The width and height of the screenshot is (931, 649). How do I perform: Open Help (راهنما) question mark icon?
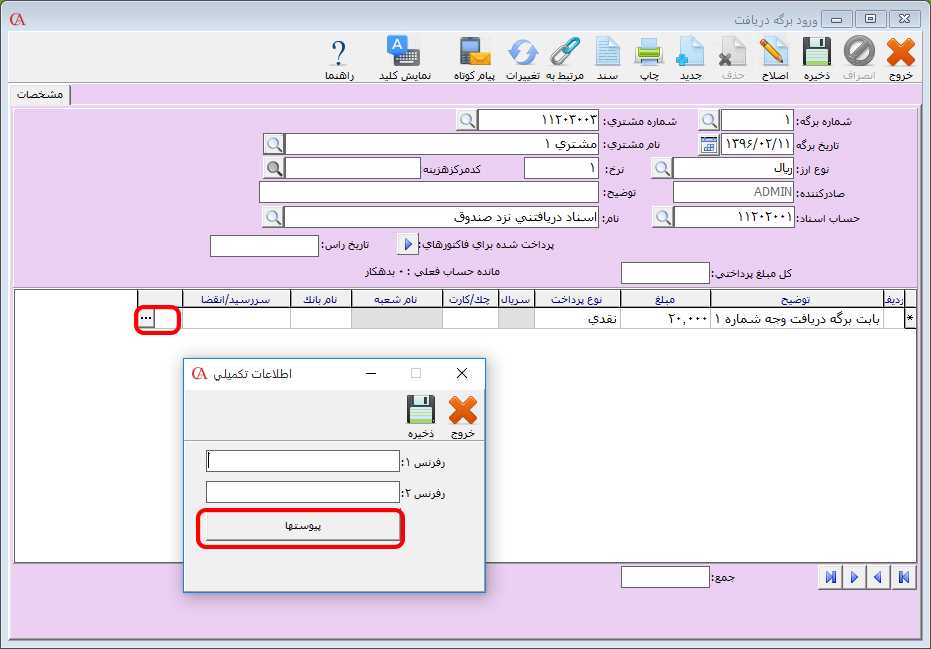[x=339, y=53]
